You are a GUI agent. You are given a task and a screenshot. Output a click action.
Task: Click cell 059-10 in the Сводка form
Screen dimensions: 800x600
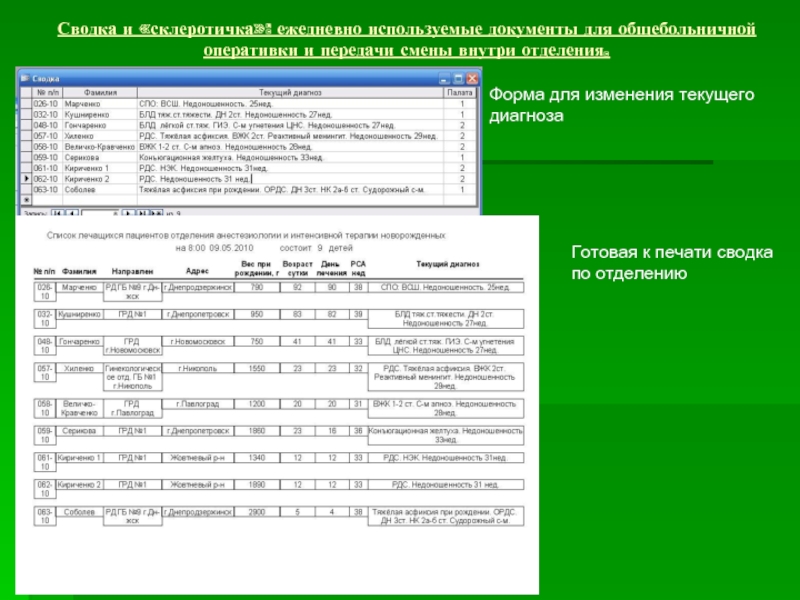click(46, 157)
